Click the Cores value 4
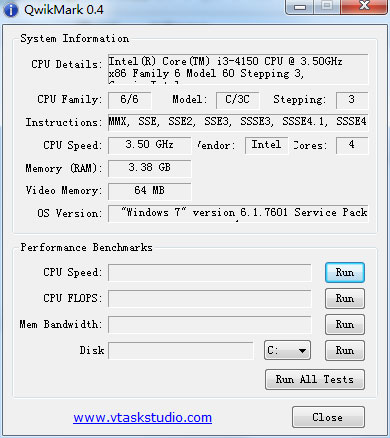Image resolution: width=390 pixels, height=438 pixels. point(352,145)
